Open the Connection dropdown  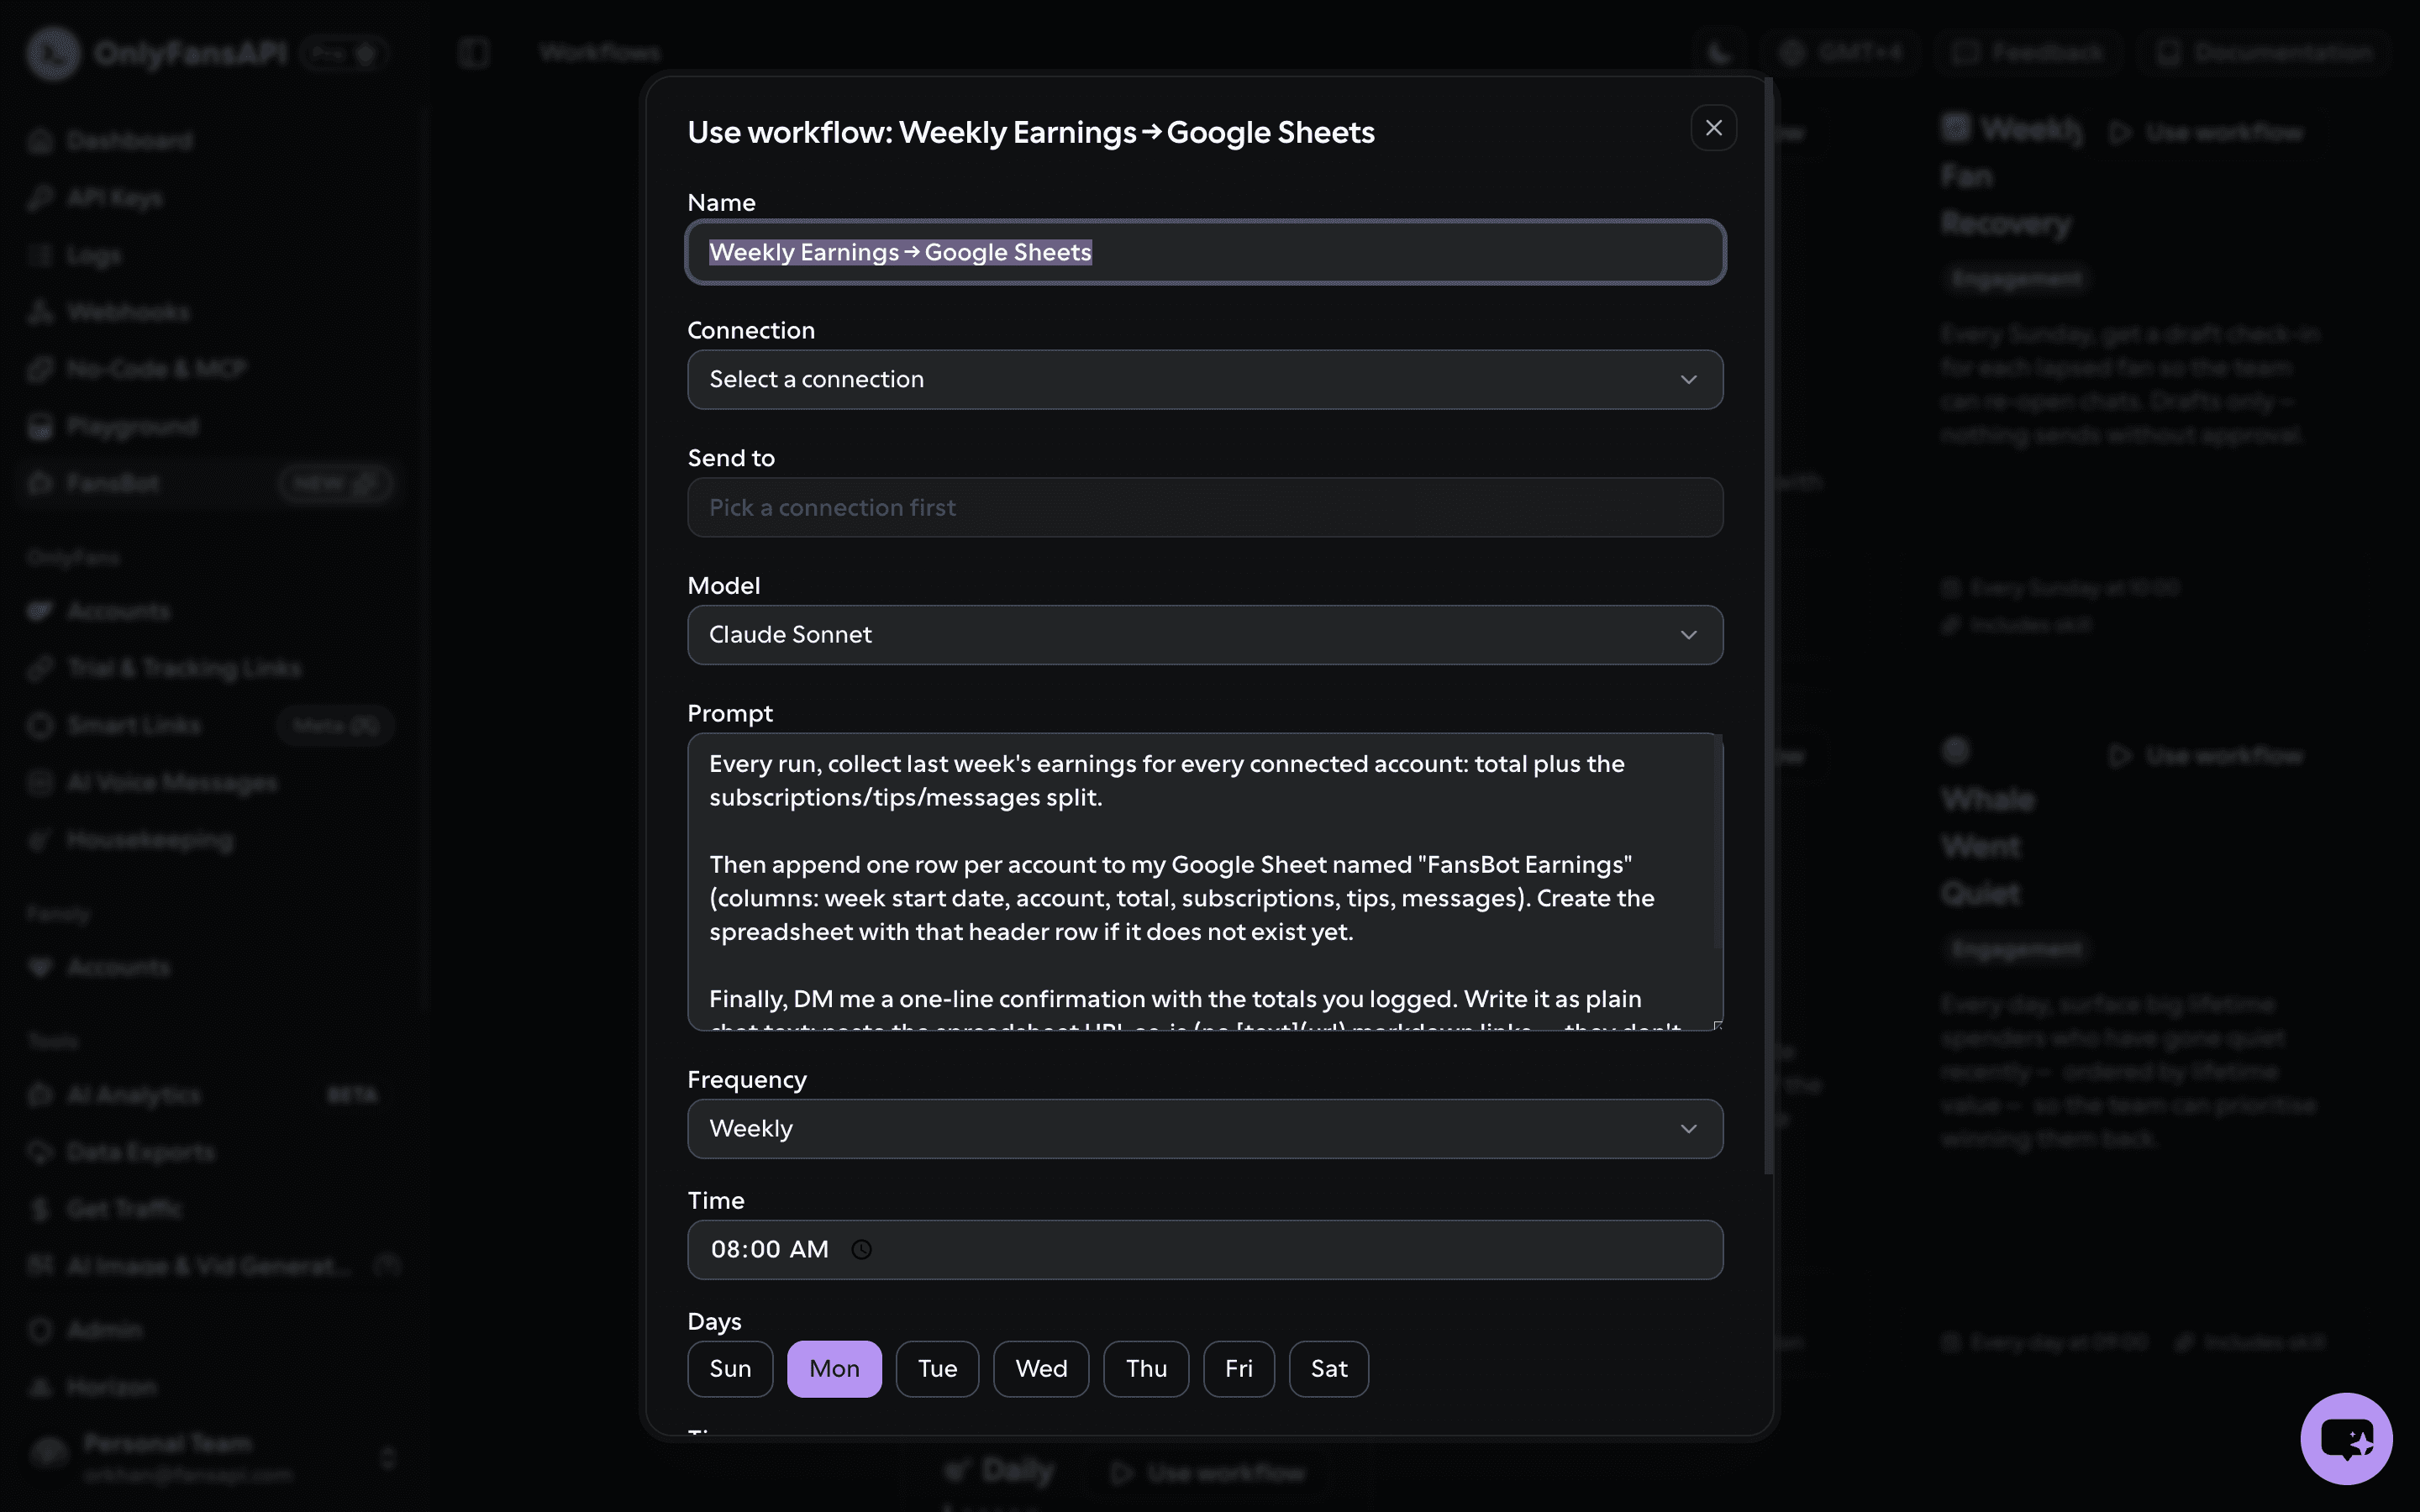point(1205,379)
